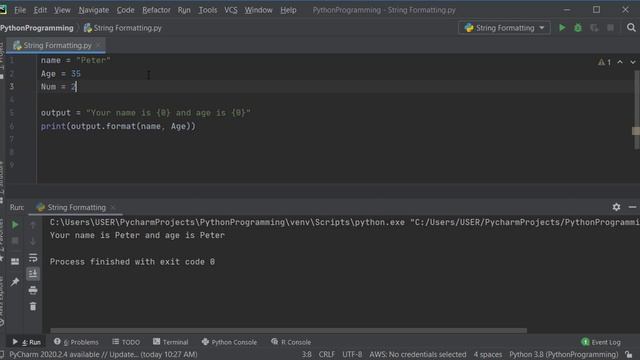
Task: Click the 3:8 line-column indicator
Action: [307, 355]
